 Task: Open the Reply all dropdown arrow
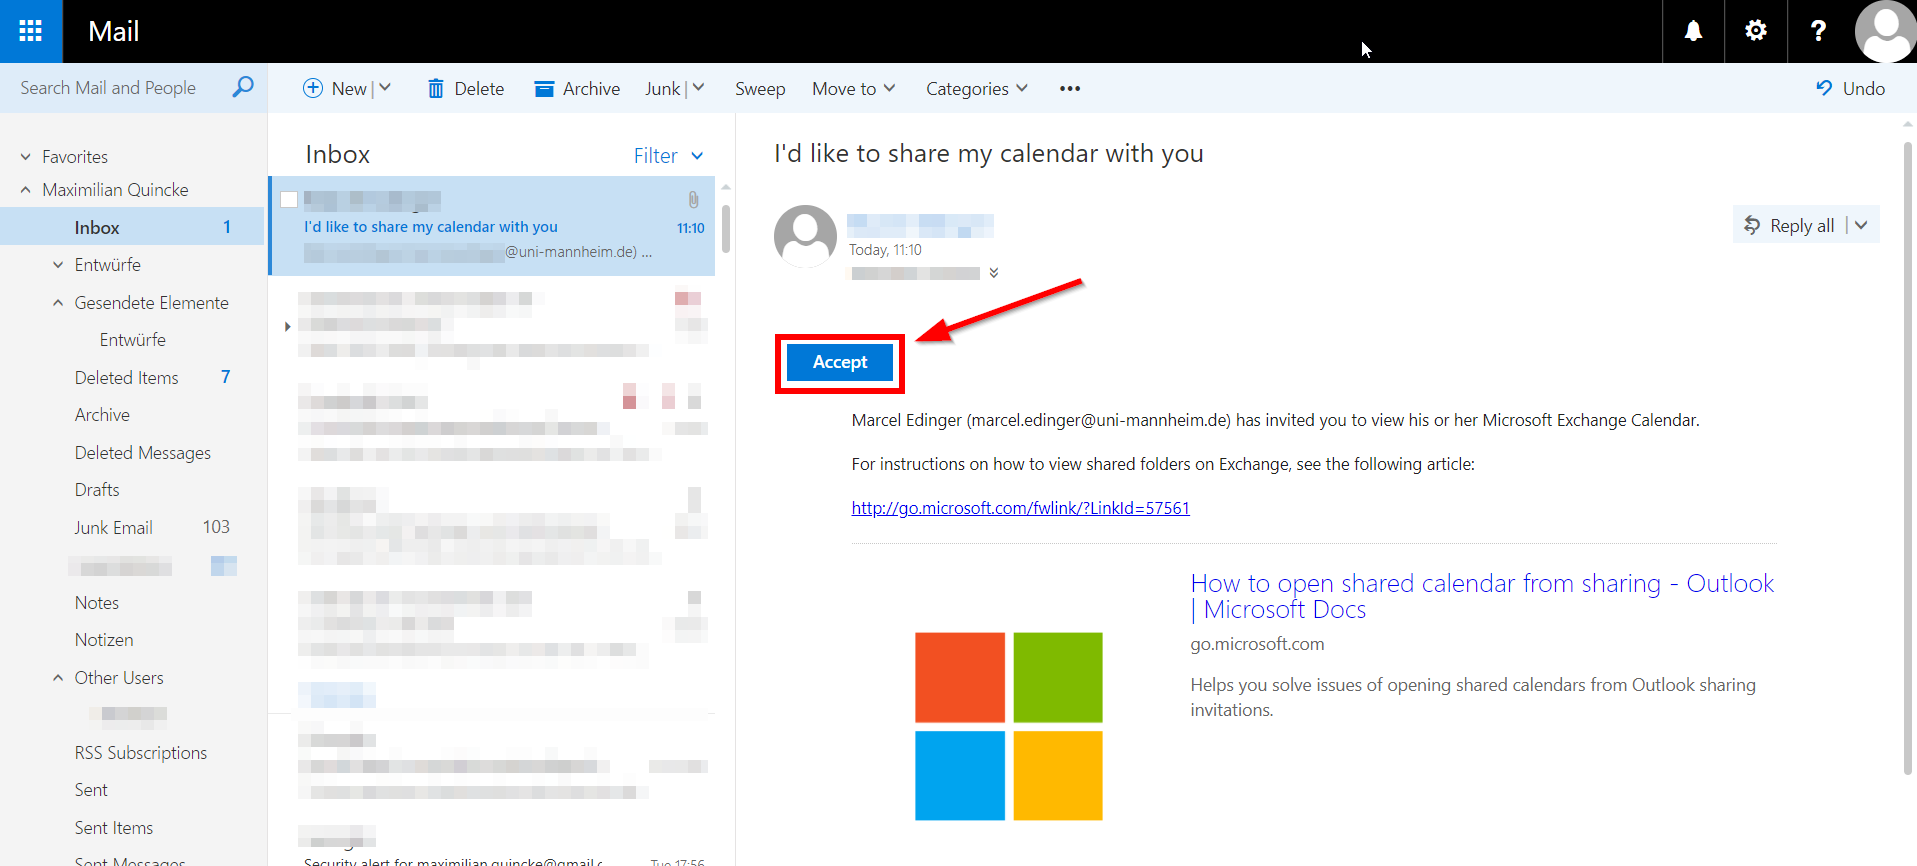[x=1861, y=225]
